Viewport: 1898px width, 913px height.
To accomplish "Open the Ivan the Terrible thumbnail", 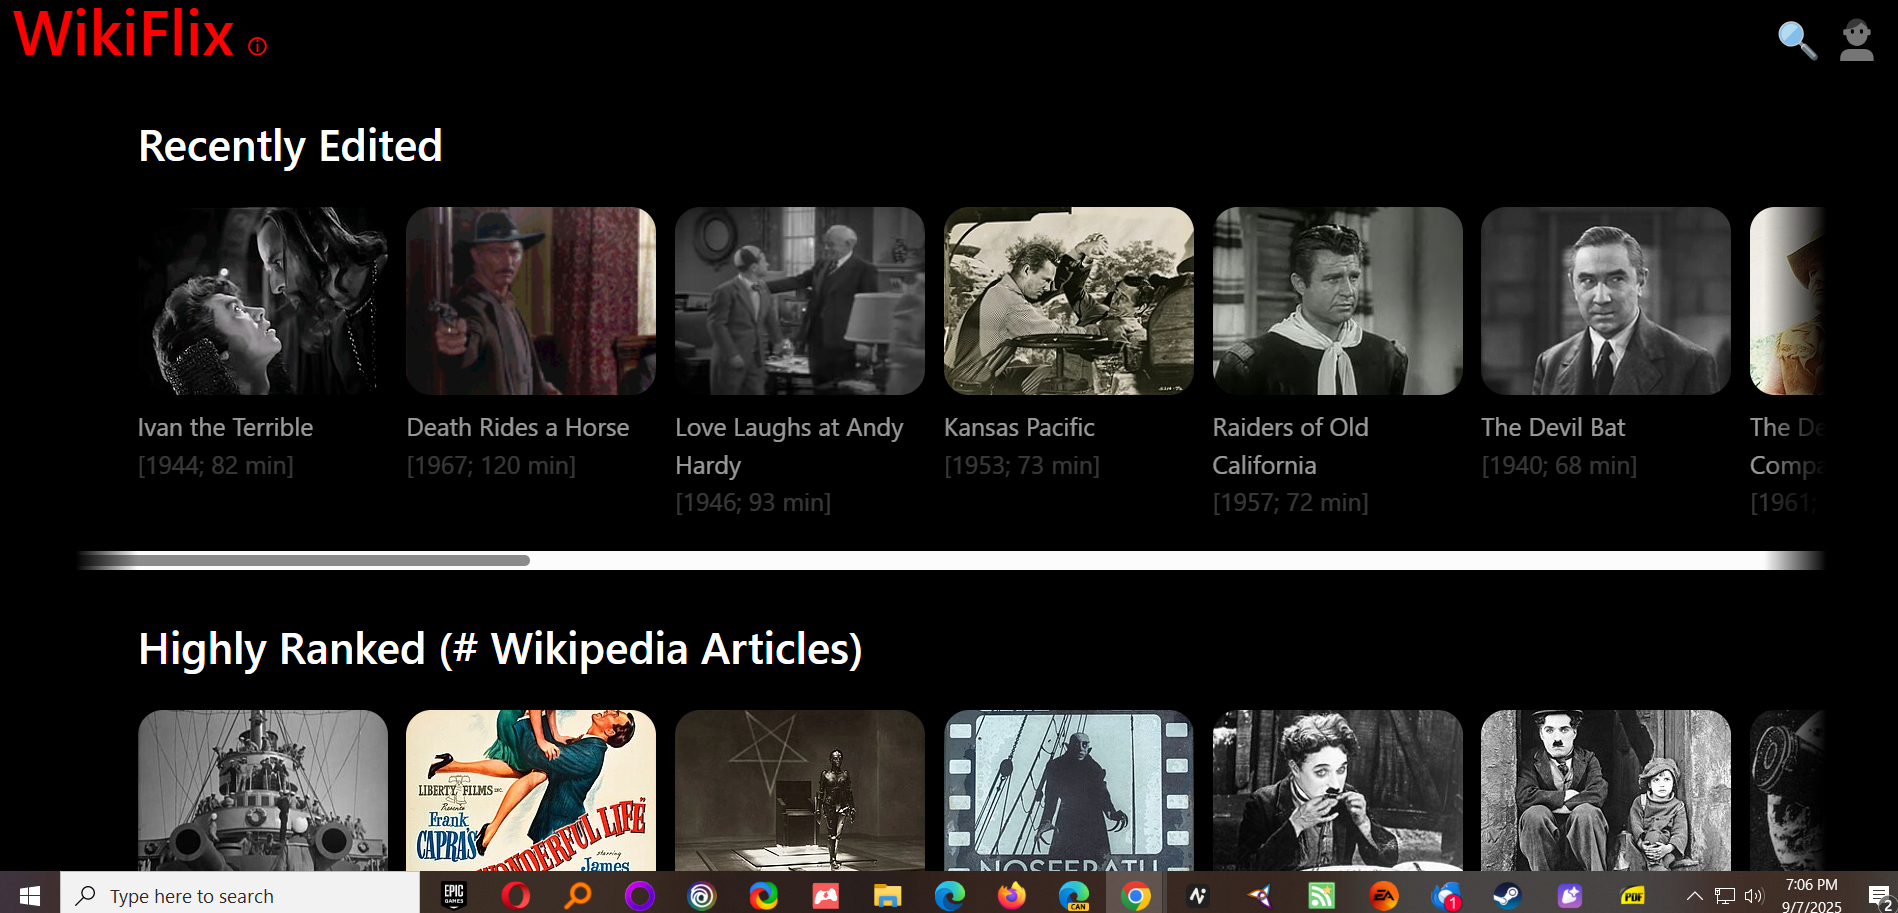I will point(263,301).
